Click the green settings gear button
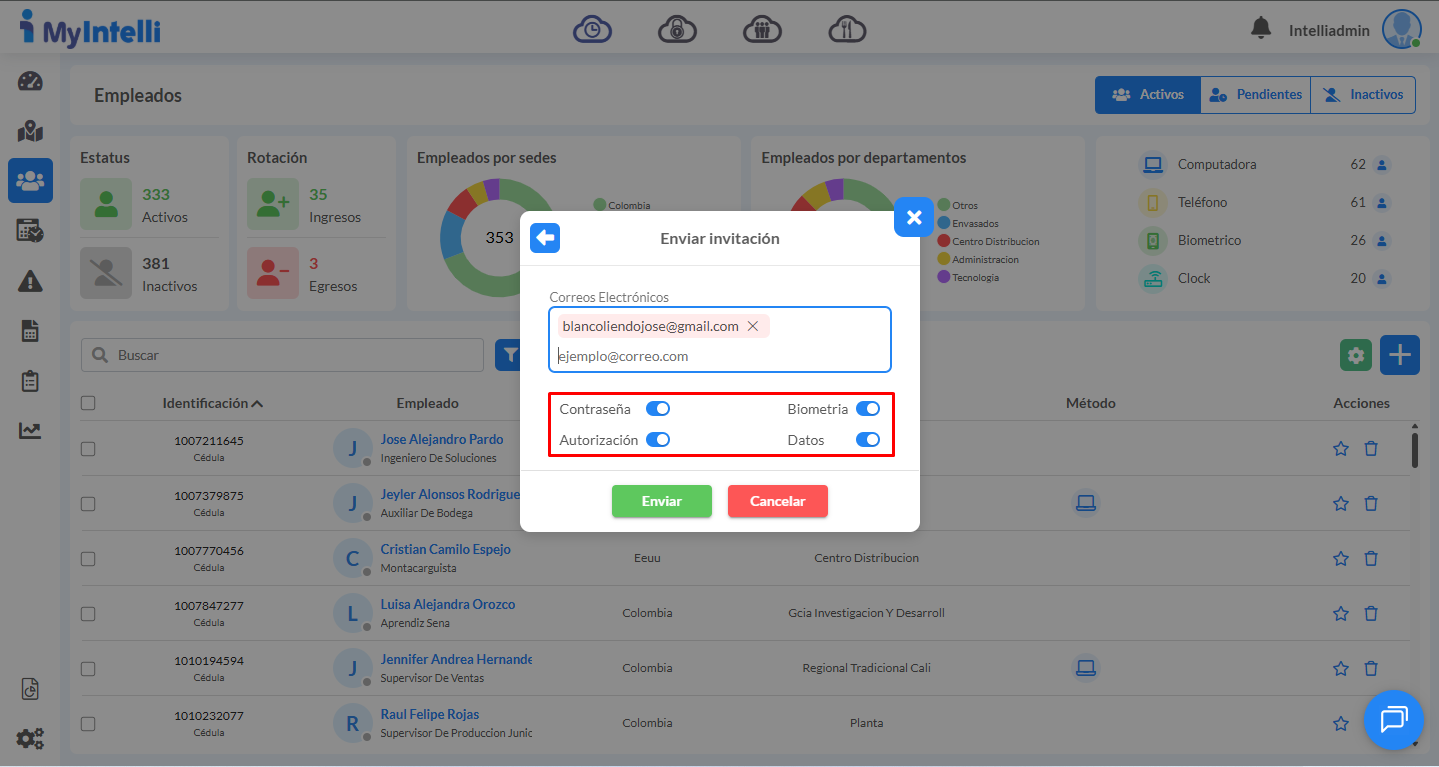Viewport: 1439px width, 767px height. pyautogui.click(x=1356, y=355)
